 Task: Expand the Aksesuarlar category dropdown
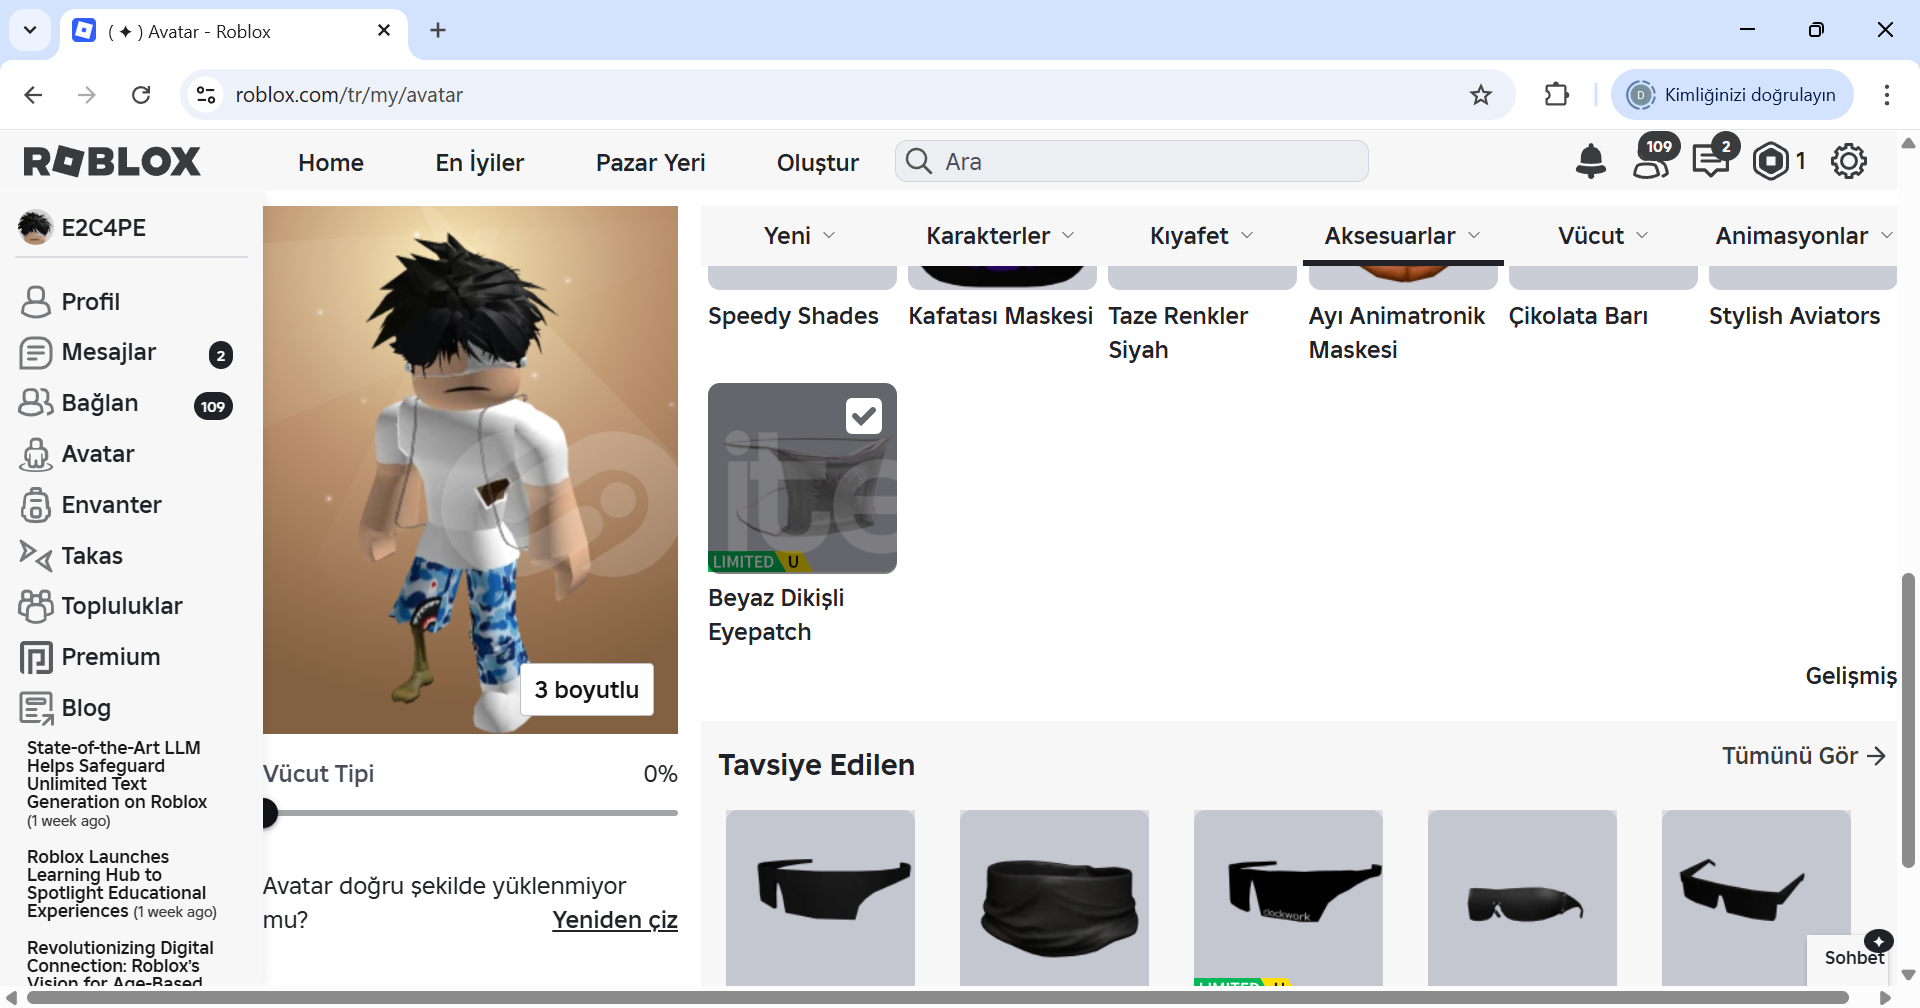click(x=1402, y=236)
